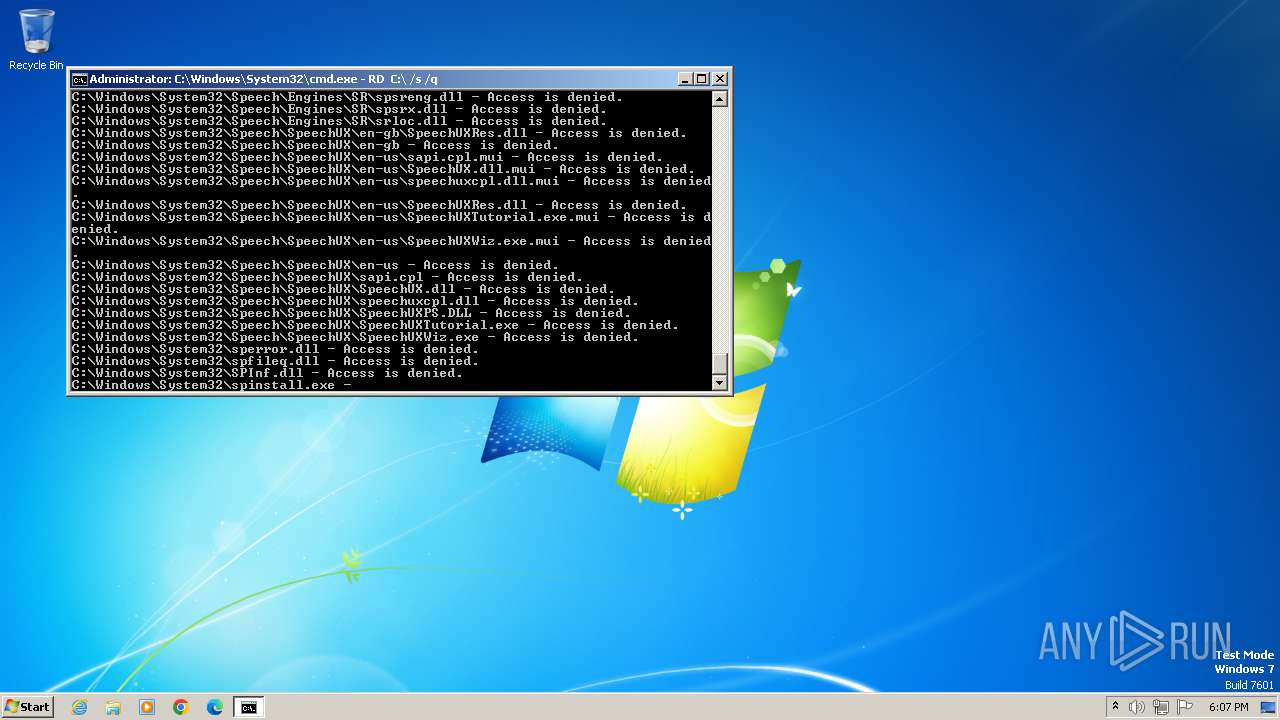Click the SpeechUXTutorial.exe.mui output line
Viewport: 1280px width, 720px height.
(391, 223)
